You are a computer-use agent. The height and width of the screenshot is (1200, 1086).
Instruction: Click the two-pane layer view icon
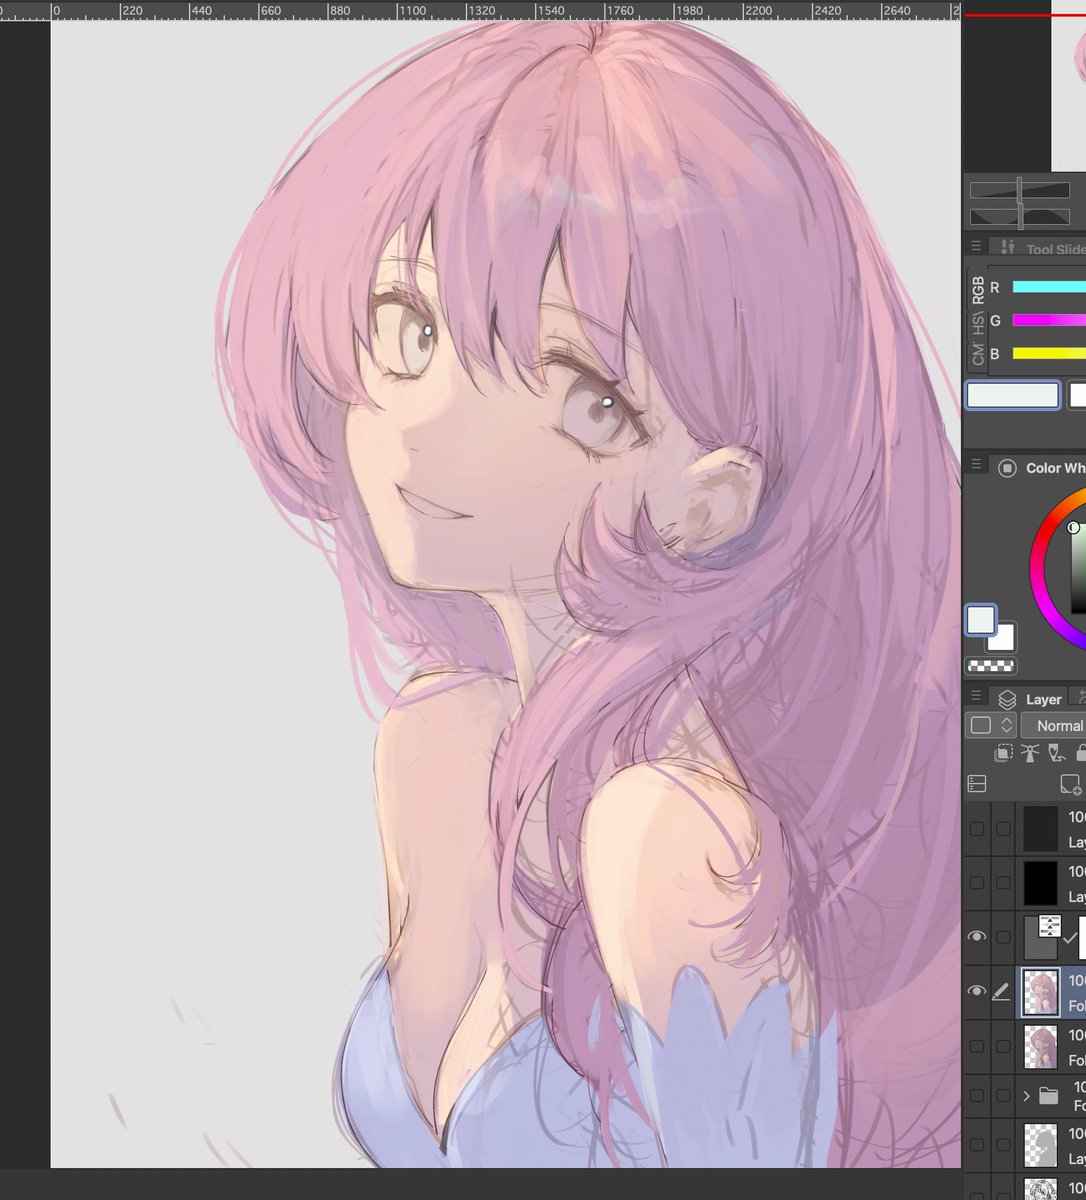coord(977,784)
